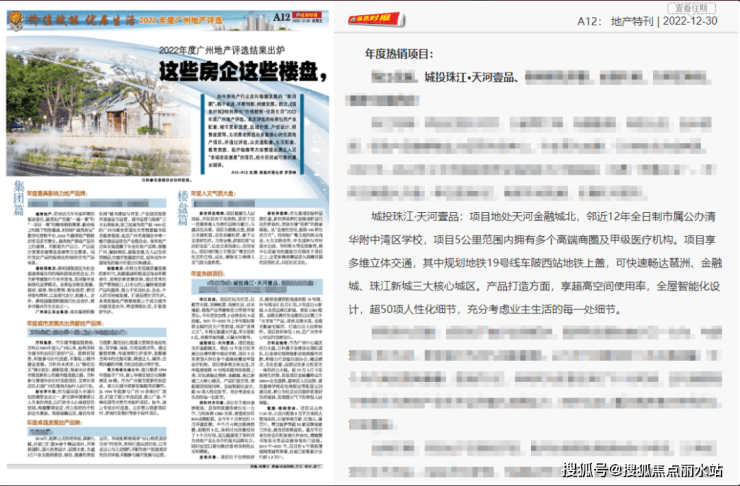Click the '年度卓越发展地产品牌:' heading

[54, 422]
